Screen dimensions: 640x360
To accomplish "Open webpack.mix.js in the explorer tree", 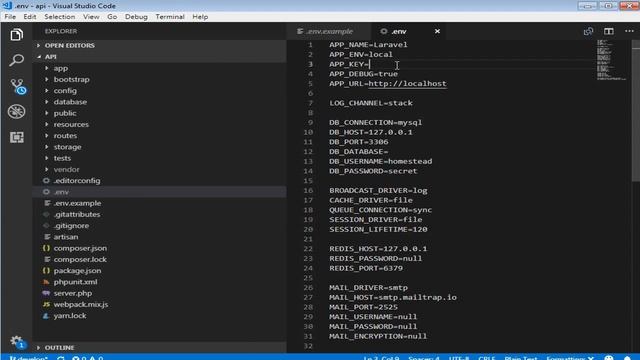I will pos(159,304).
